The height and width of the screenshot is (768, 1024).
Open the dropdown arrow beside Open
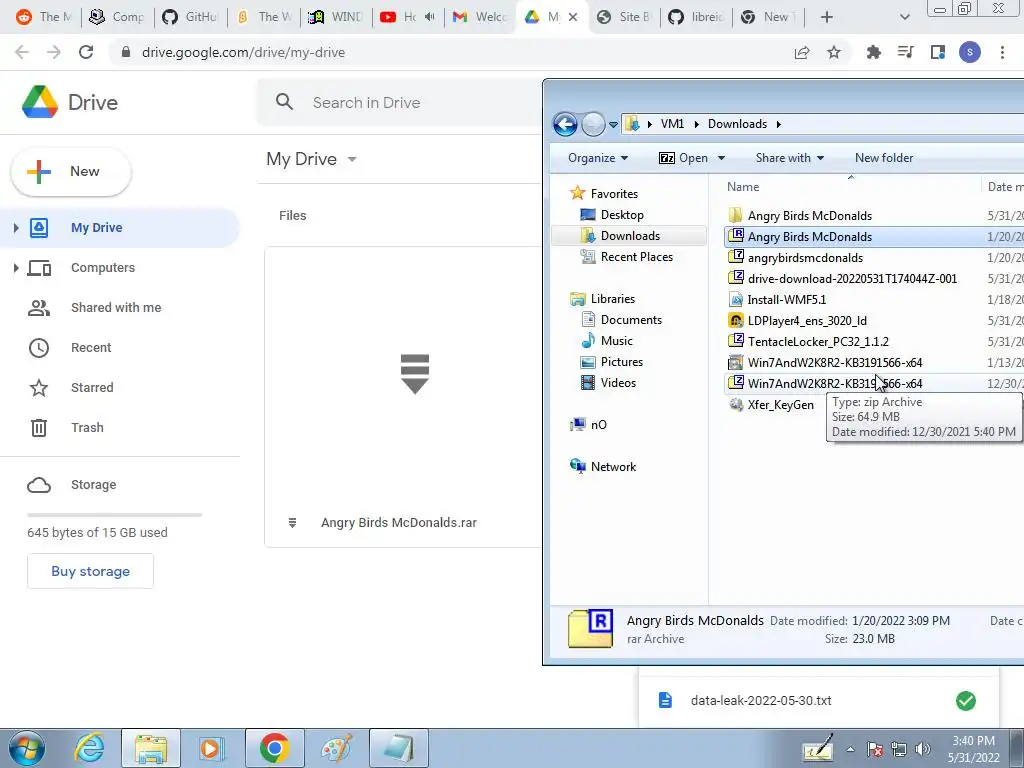[722, 158]
